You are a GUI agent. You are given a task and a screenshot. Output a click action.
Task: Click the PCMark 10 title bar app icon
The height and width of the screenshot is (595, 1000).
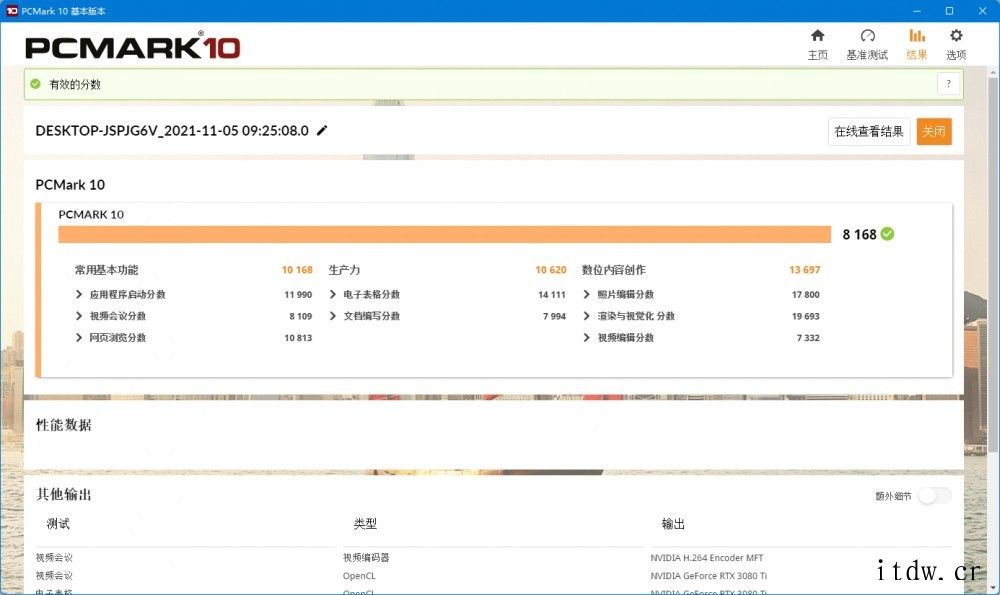pyautogui.click(x=11, y=10)
